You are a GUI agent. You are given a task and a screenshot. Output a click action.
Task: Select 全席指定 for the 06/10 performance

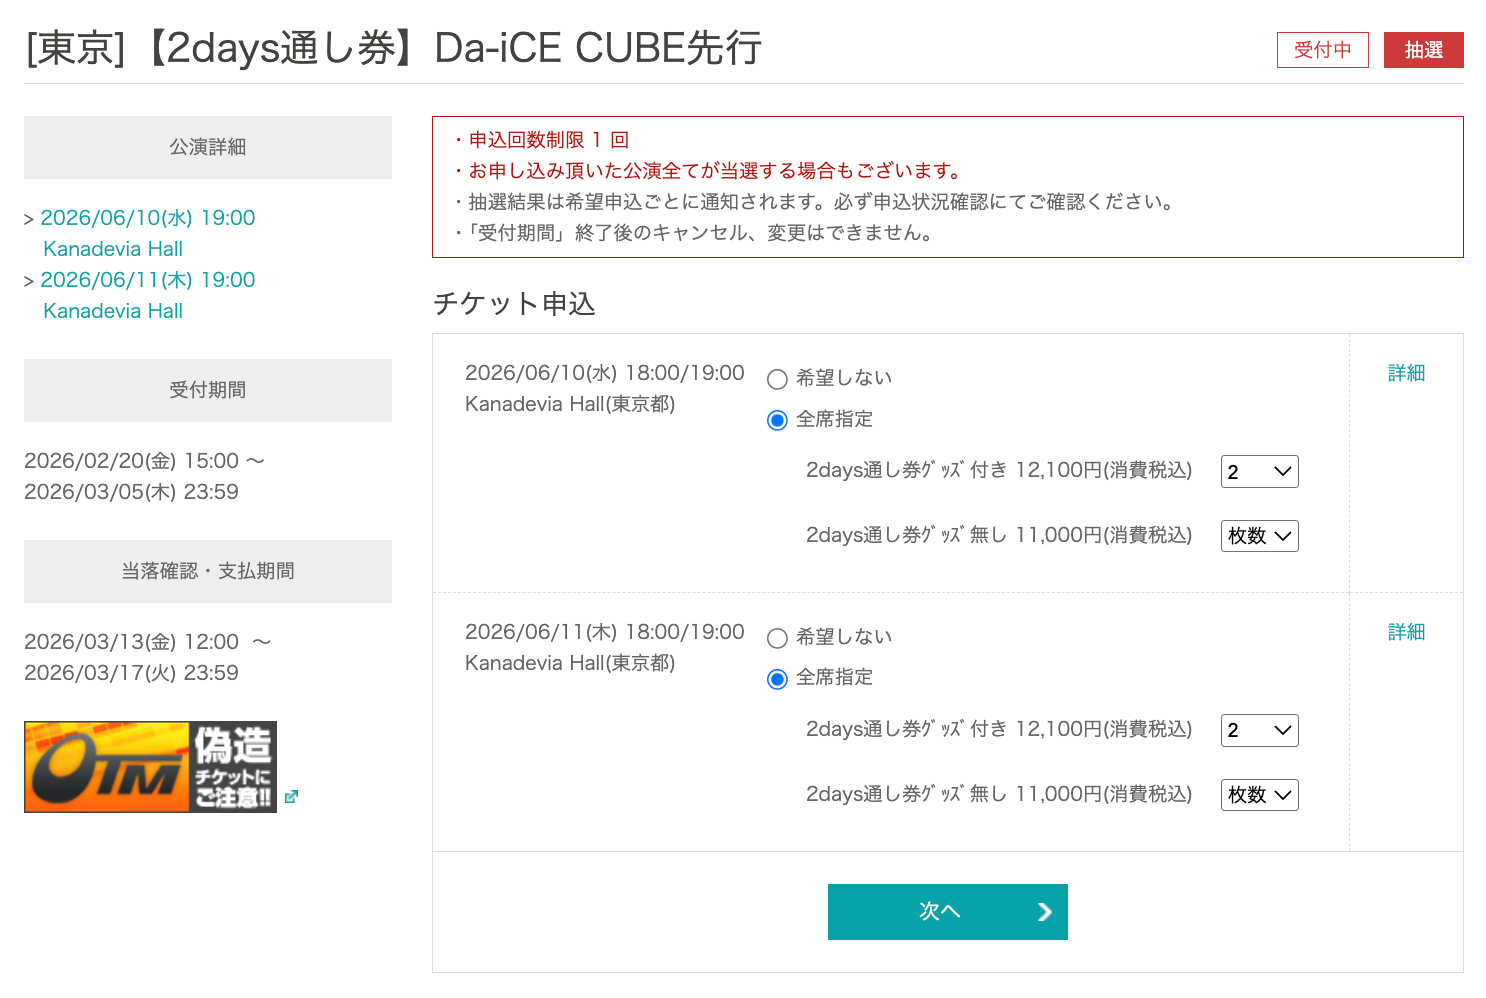tap(777, 420)
